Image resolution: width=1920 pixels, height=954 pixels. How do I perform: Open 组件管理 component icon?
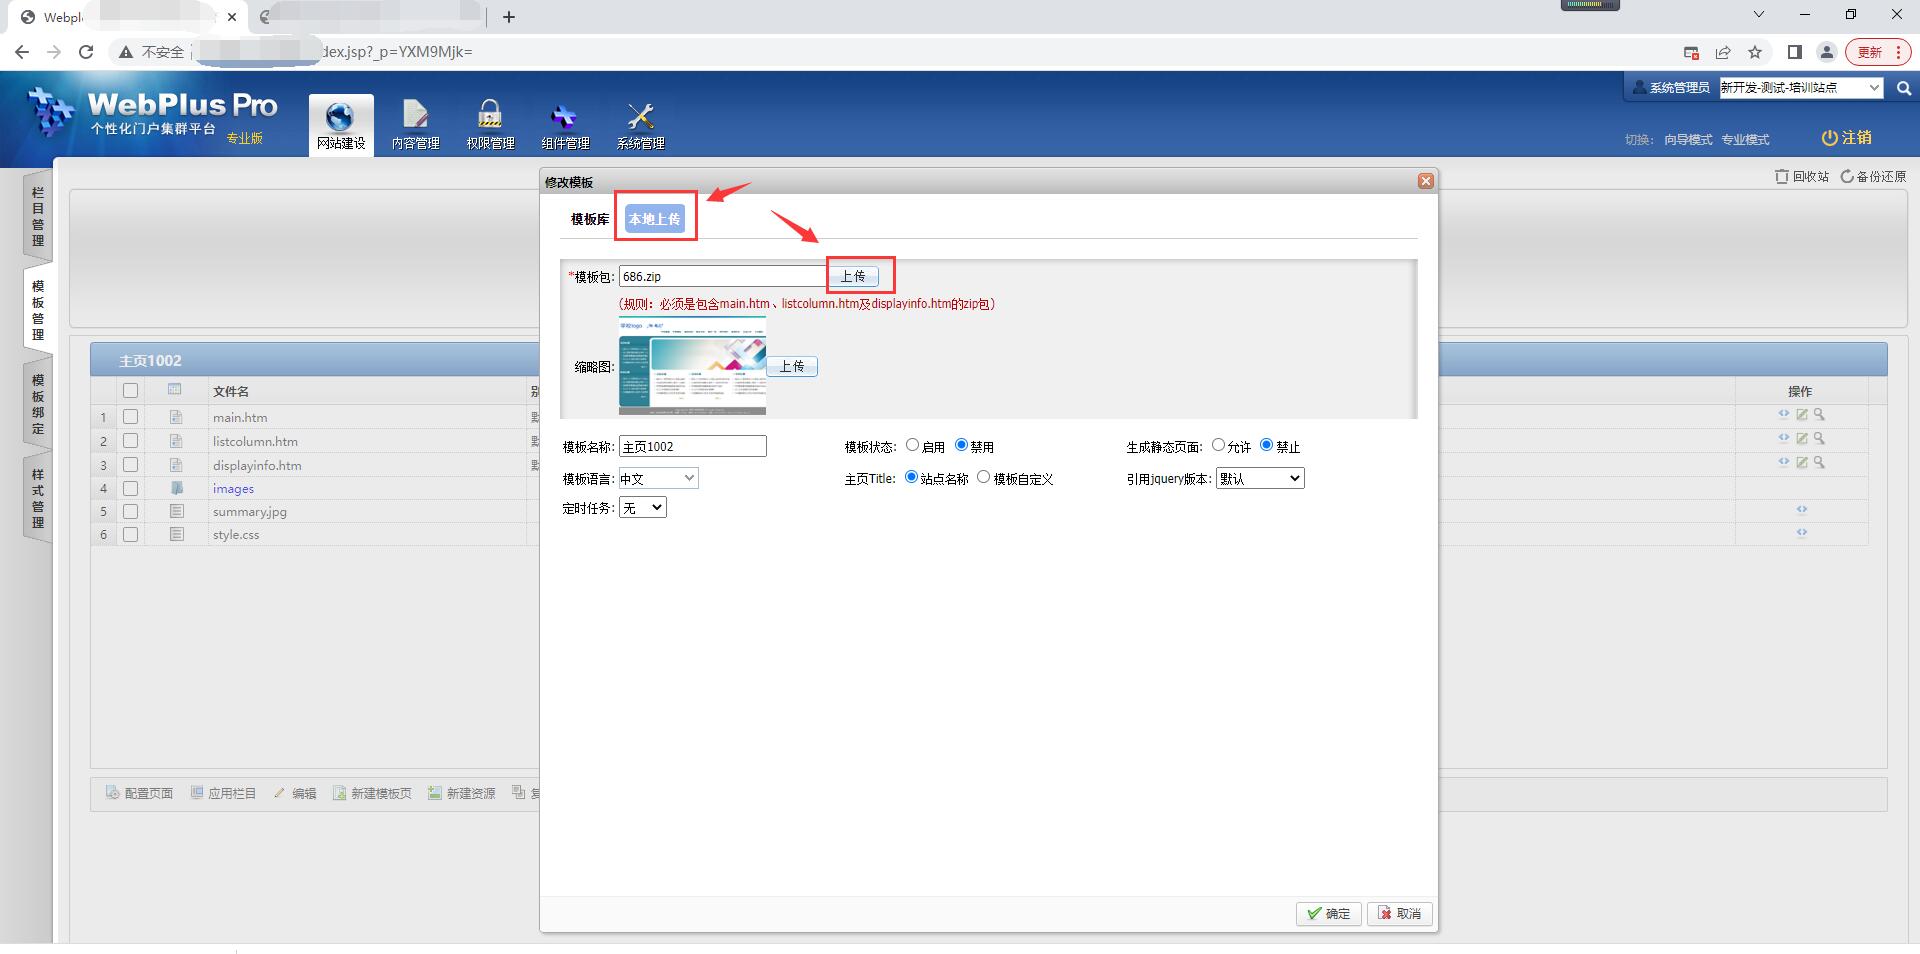[x=565, y=118]
